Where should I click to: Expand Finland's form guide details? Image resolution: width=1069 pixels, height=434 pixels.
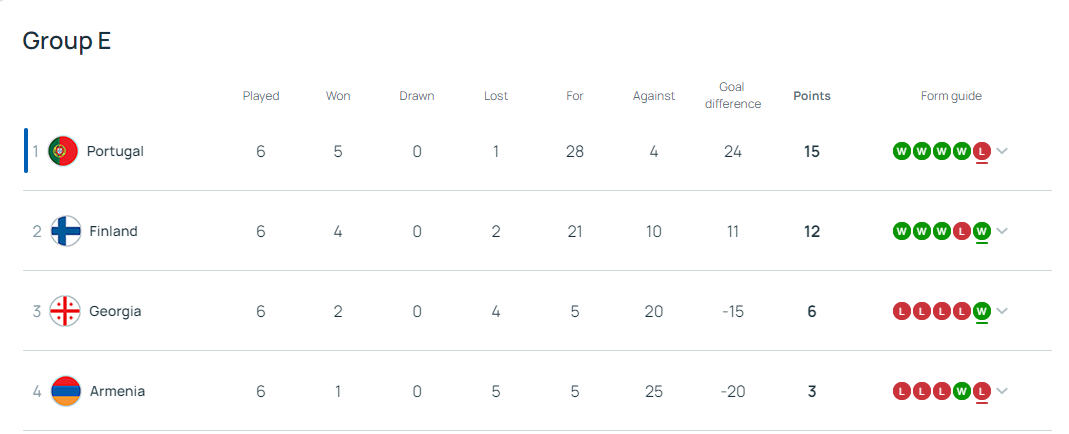[x=1002, y=231]
